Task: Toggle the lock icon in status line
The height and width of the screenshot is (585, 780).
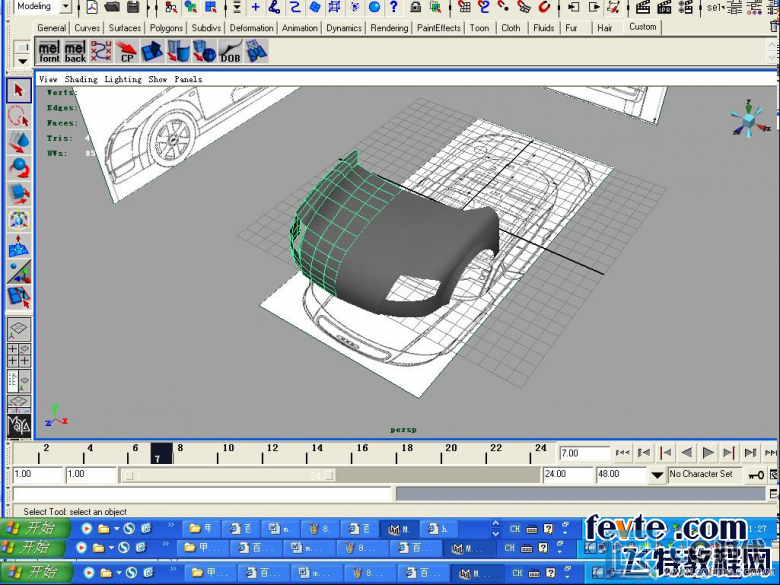Action: click(x=415, y=6)
